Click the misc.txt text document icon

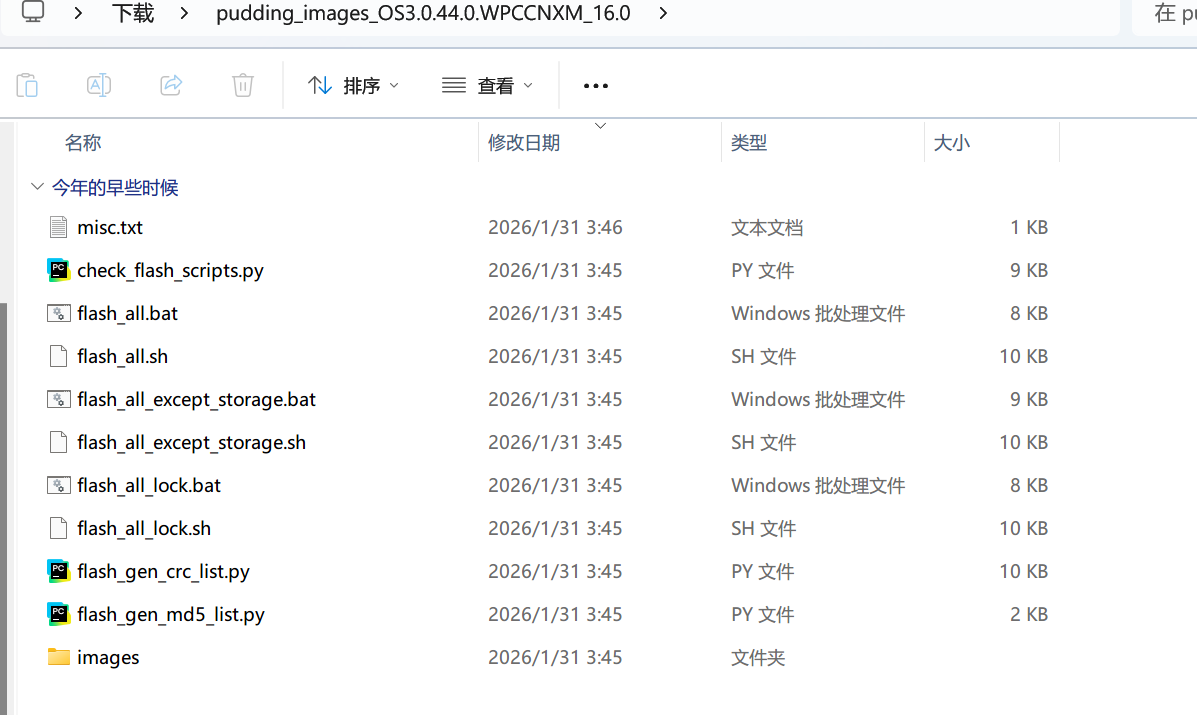coord(59,227)
